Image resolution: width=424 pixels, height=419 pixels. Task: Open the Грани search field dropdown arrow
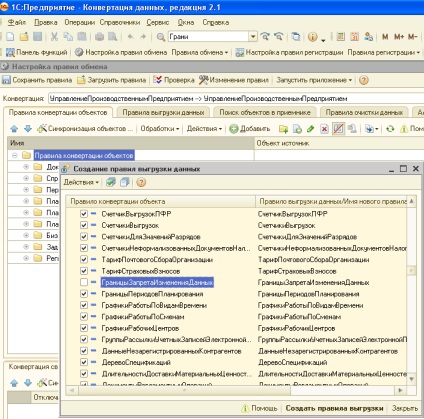pos(253,36)
